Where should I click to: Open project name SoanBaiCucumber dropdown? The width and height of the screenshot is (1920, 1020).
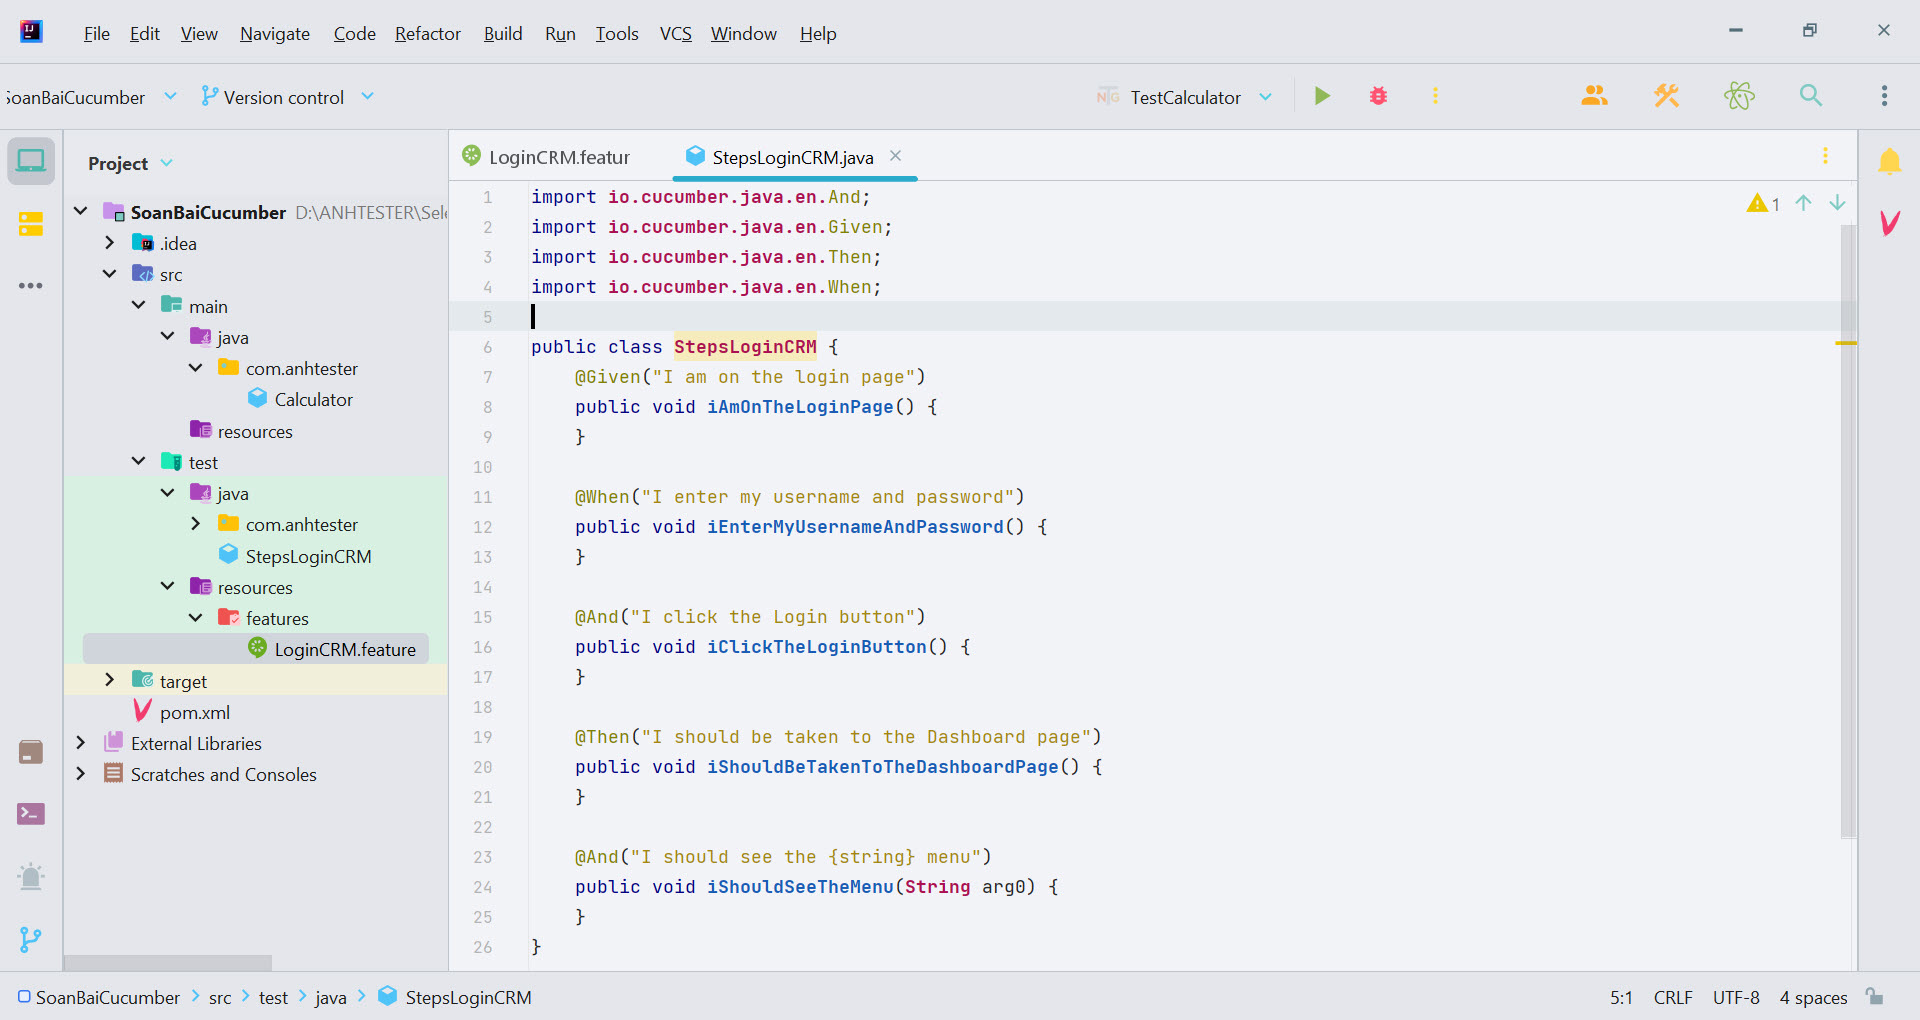click(90, 97)
